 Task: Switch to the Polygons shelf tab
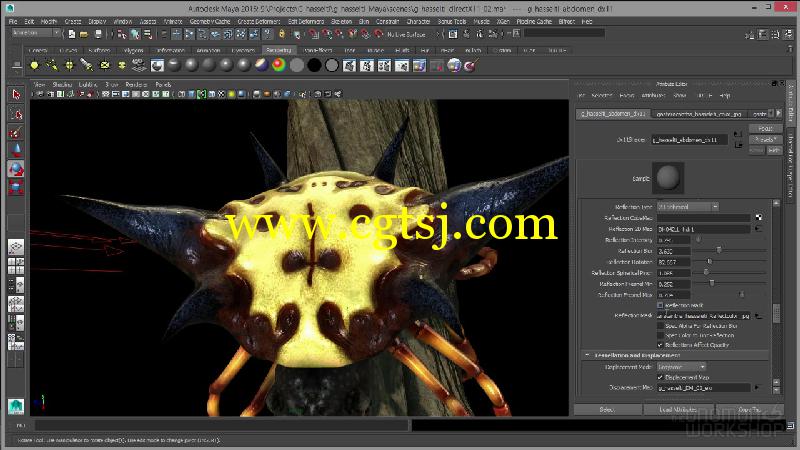pos(133,51)
